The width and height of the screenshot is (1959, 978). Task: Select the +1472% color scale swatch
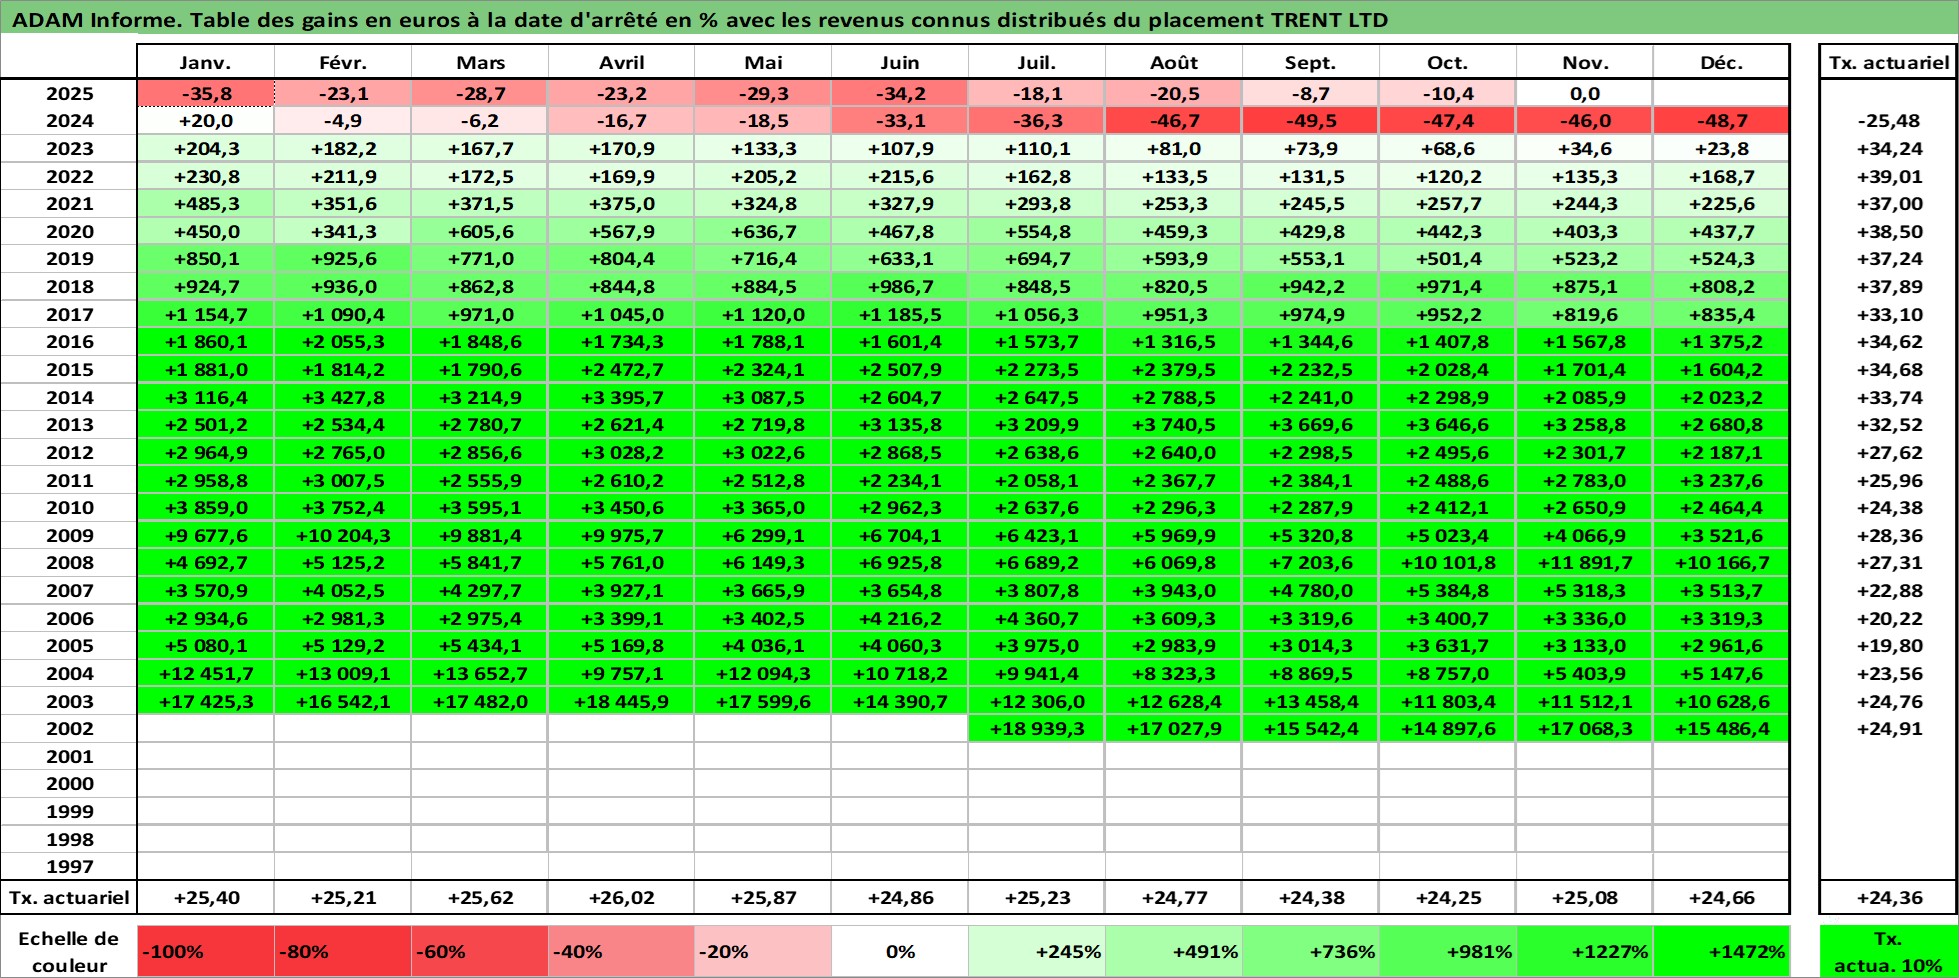coord(1721,952)
